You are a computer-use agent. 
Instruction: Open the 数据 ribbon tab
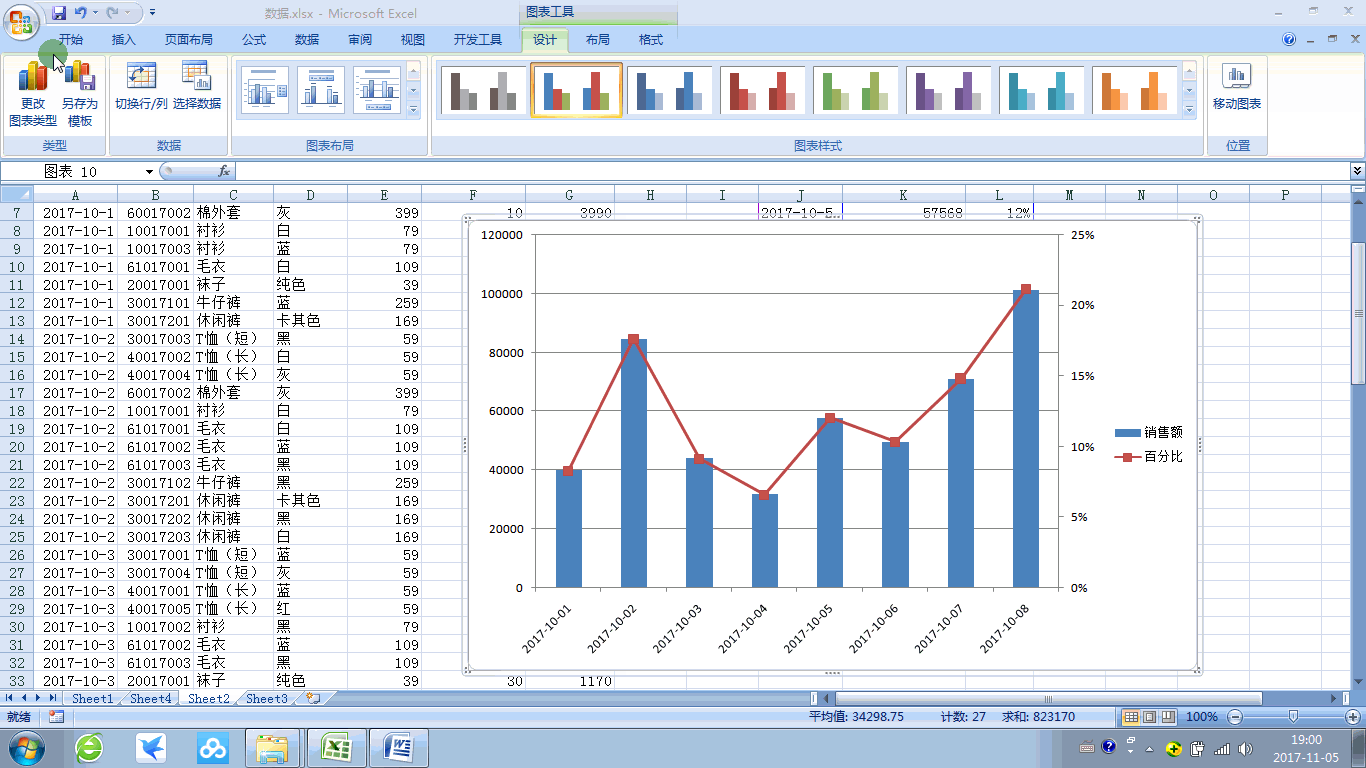click(x=307, y=40)
